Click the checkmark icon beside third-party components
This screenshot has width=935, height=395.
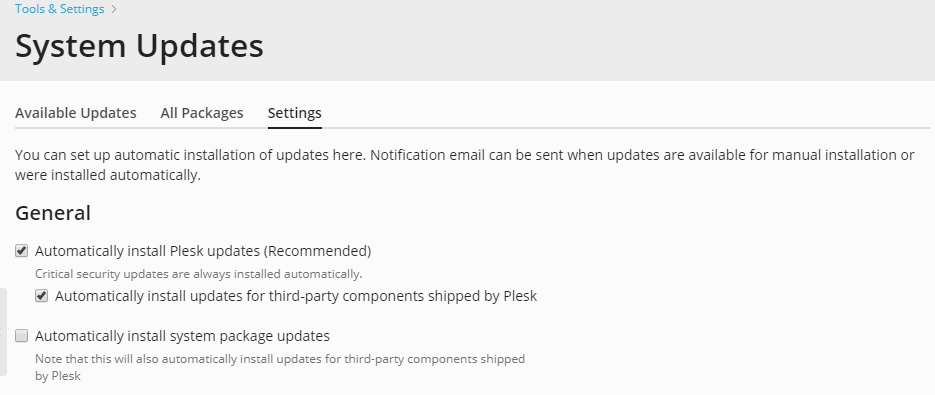pos(42,295)
